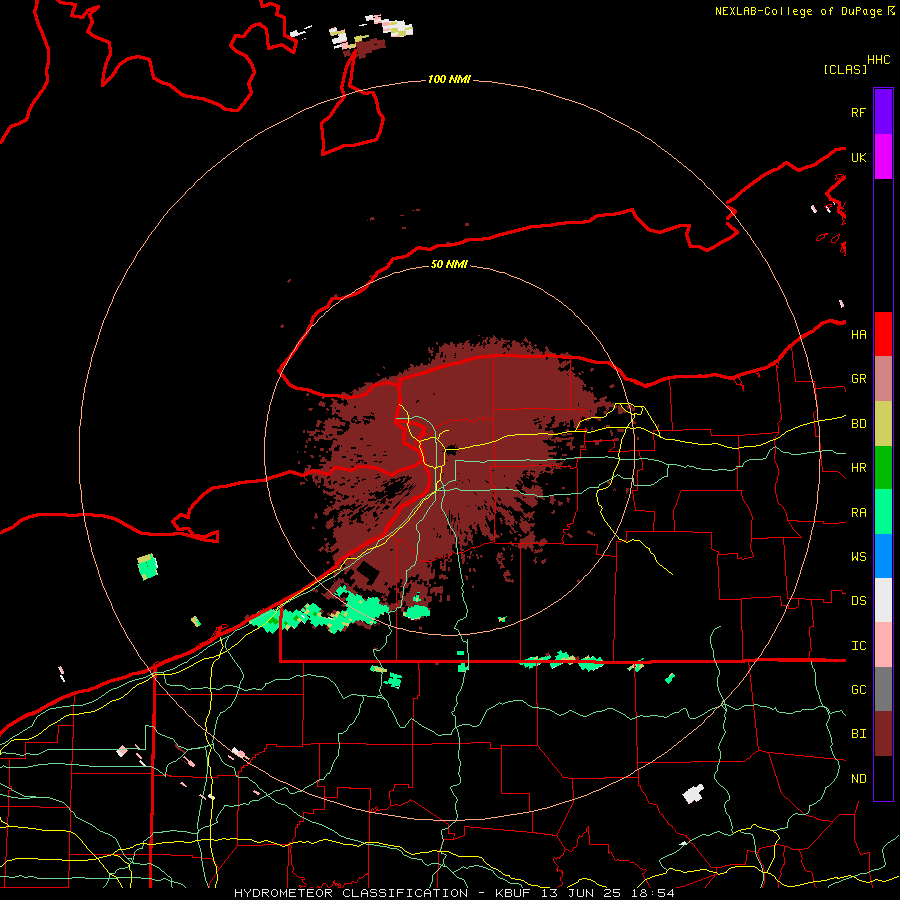Click the '13 JUN 25' date text

pyautogui.click(x=581, y=893)
